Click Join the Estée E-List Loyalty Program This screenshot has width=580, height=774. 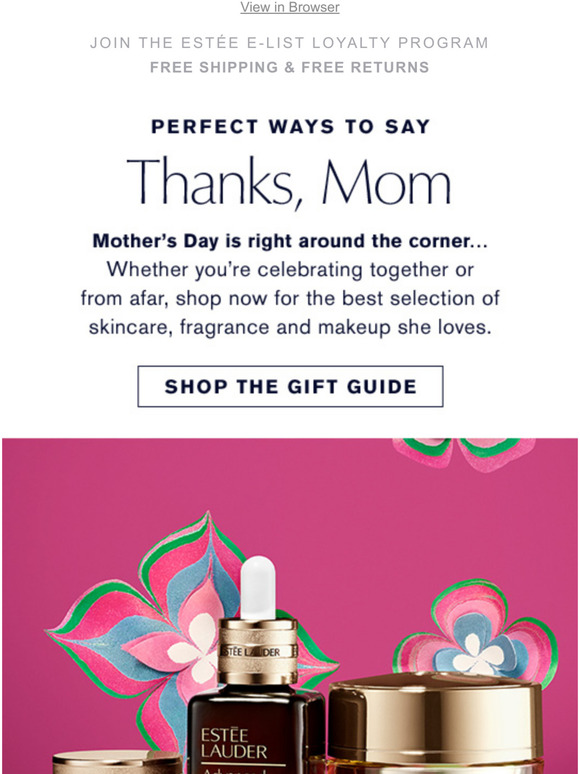290,43
